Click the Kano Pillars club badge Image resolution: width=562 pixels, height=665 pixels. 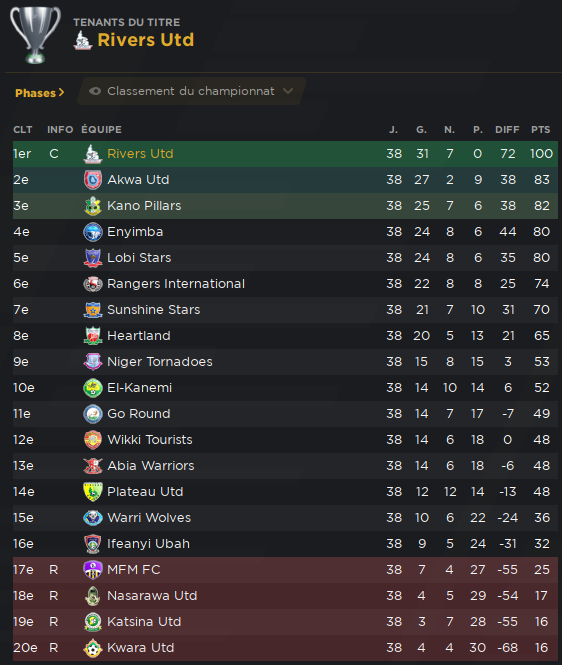tap(92, 206)
